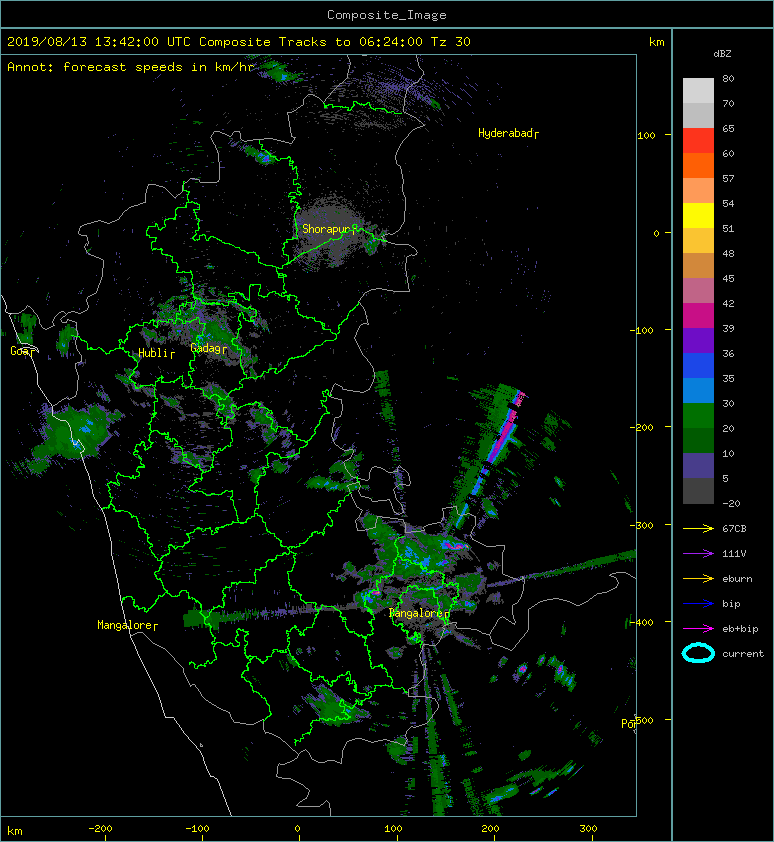Screen dimensions: 774x842
Task: Click the km unit label at bottom left
Action: (15, 831)
